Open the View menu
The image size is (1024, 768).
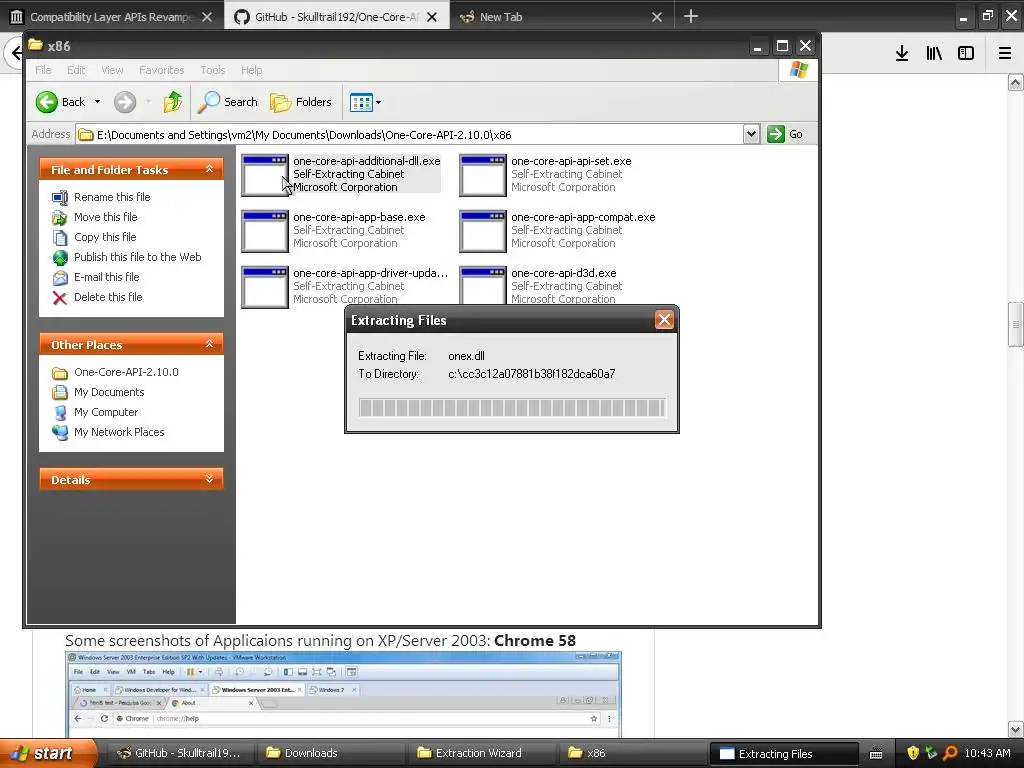[x=112, y=70]
